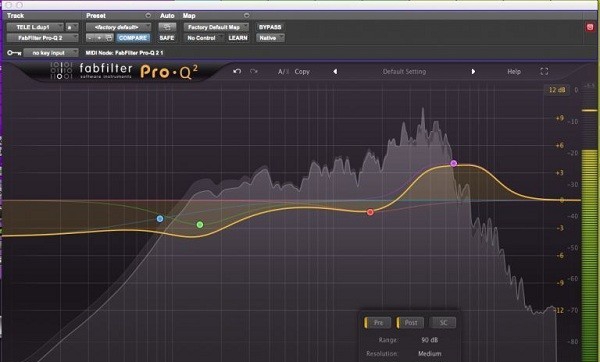
Task: Enter full screen mode
Action: (x=544, y=72)
